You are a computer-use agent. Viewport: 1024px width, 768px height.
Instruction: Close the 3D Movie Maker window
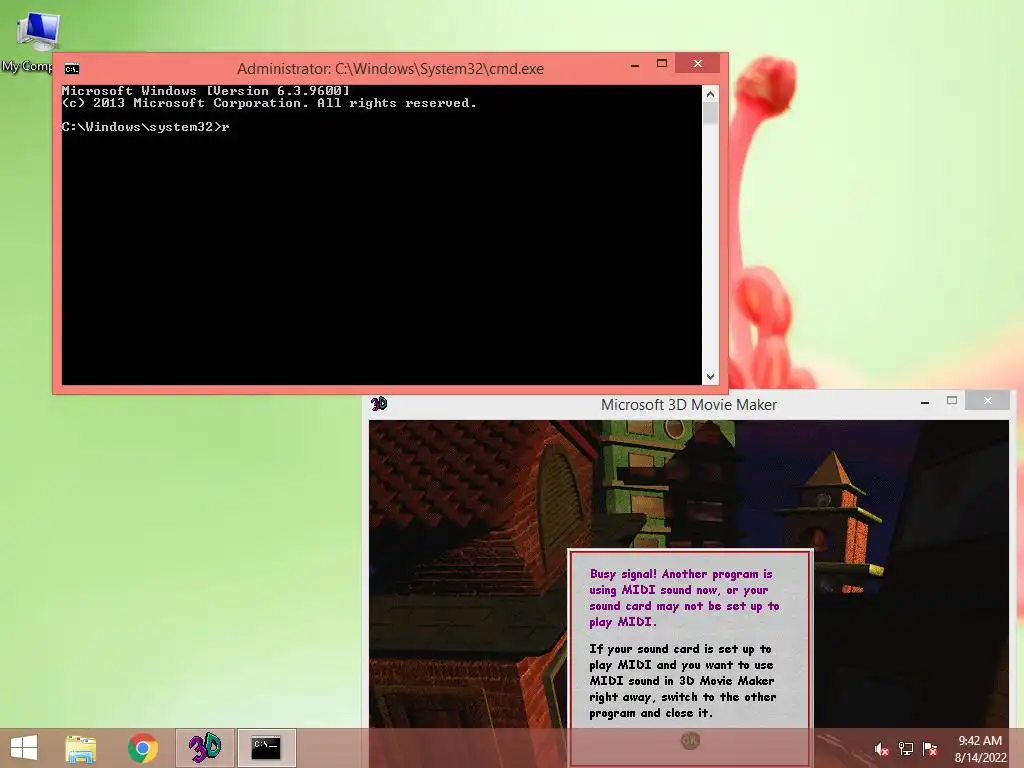(x=987, y=400)
